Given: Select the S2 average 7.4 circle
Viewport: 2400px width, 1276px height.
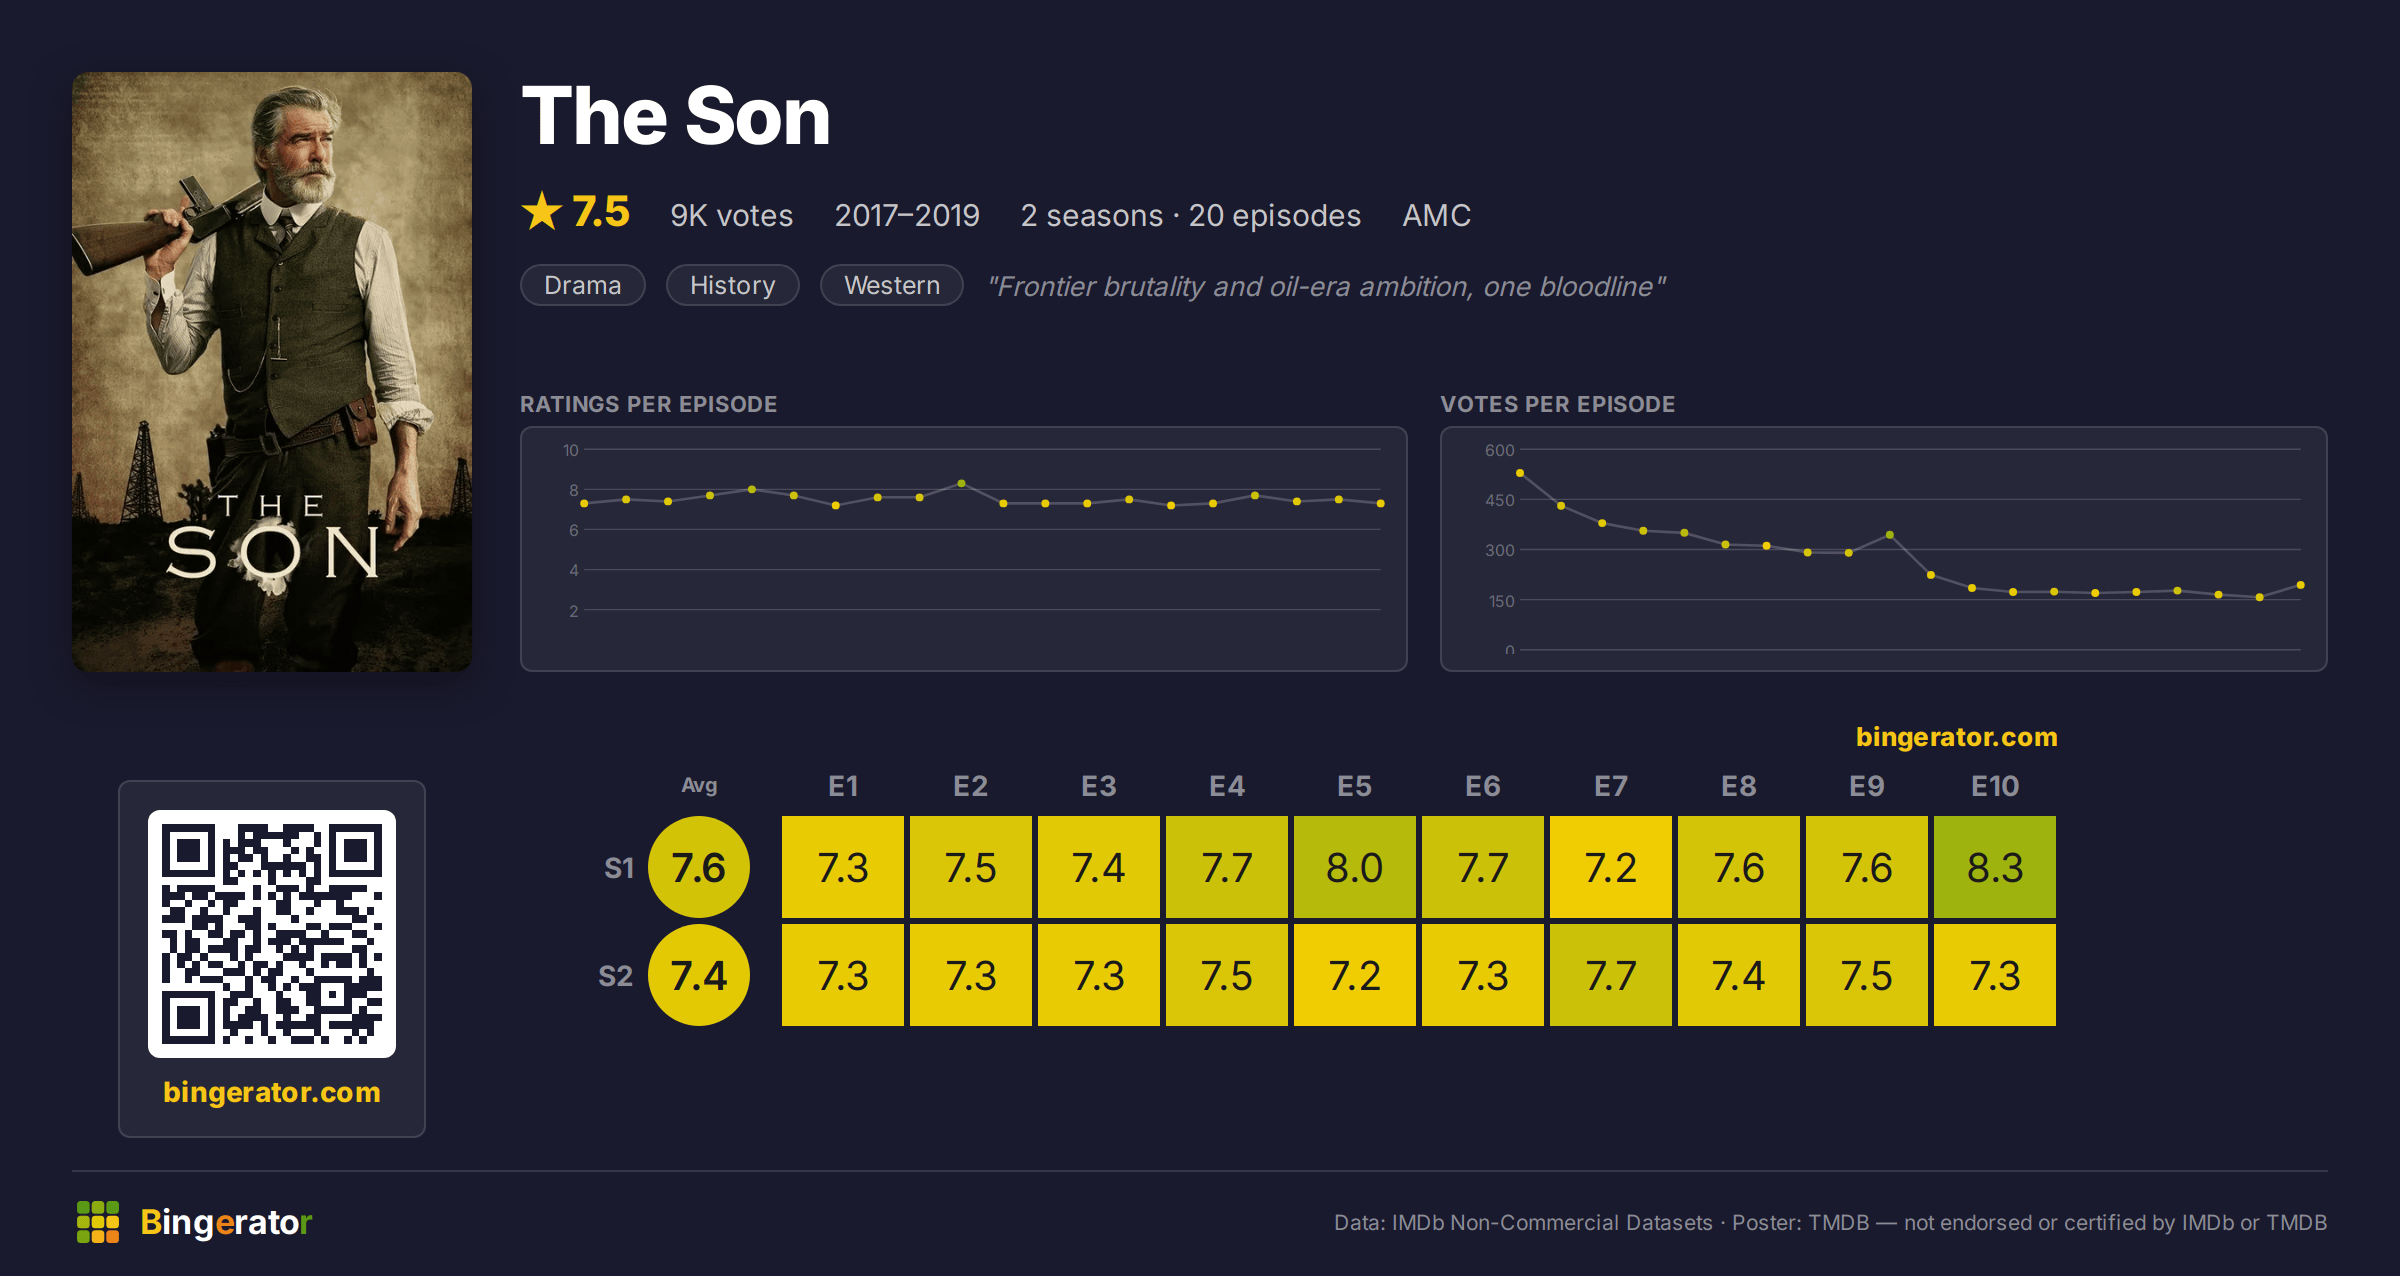Looking at the screenshot, I should pos(699,975).
